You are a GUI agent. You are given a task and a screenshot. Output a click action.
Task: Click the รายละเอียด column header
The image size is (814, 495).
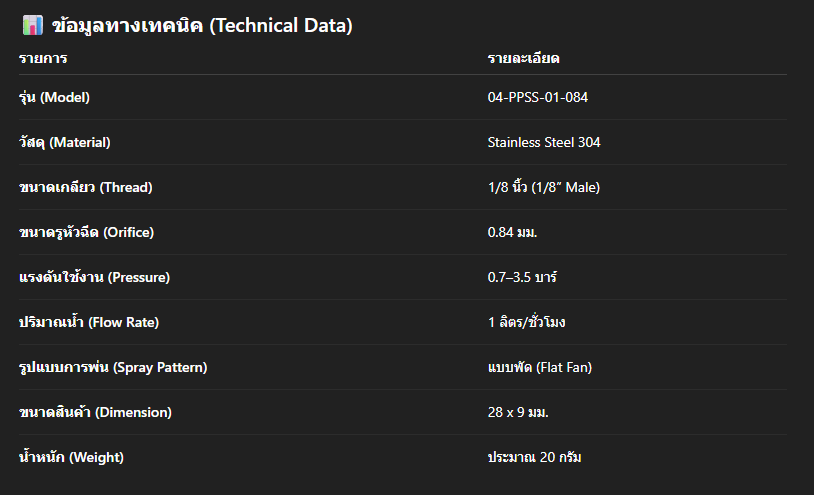click(523, 59)
